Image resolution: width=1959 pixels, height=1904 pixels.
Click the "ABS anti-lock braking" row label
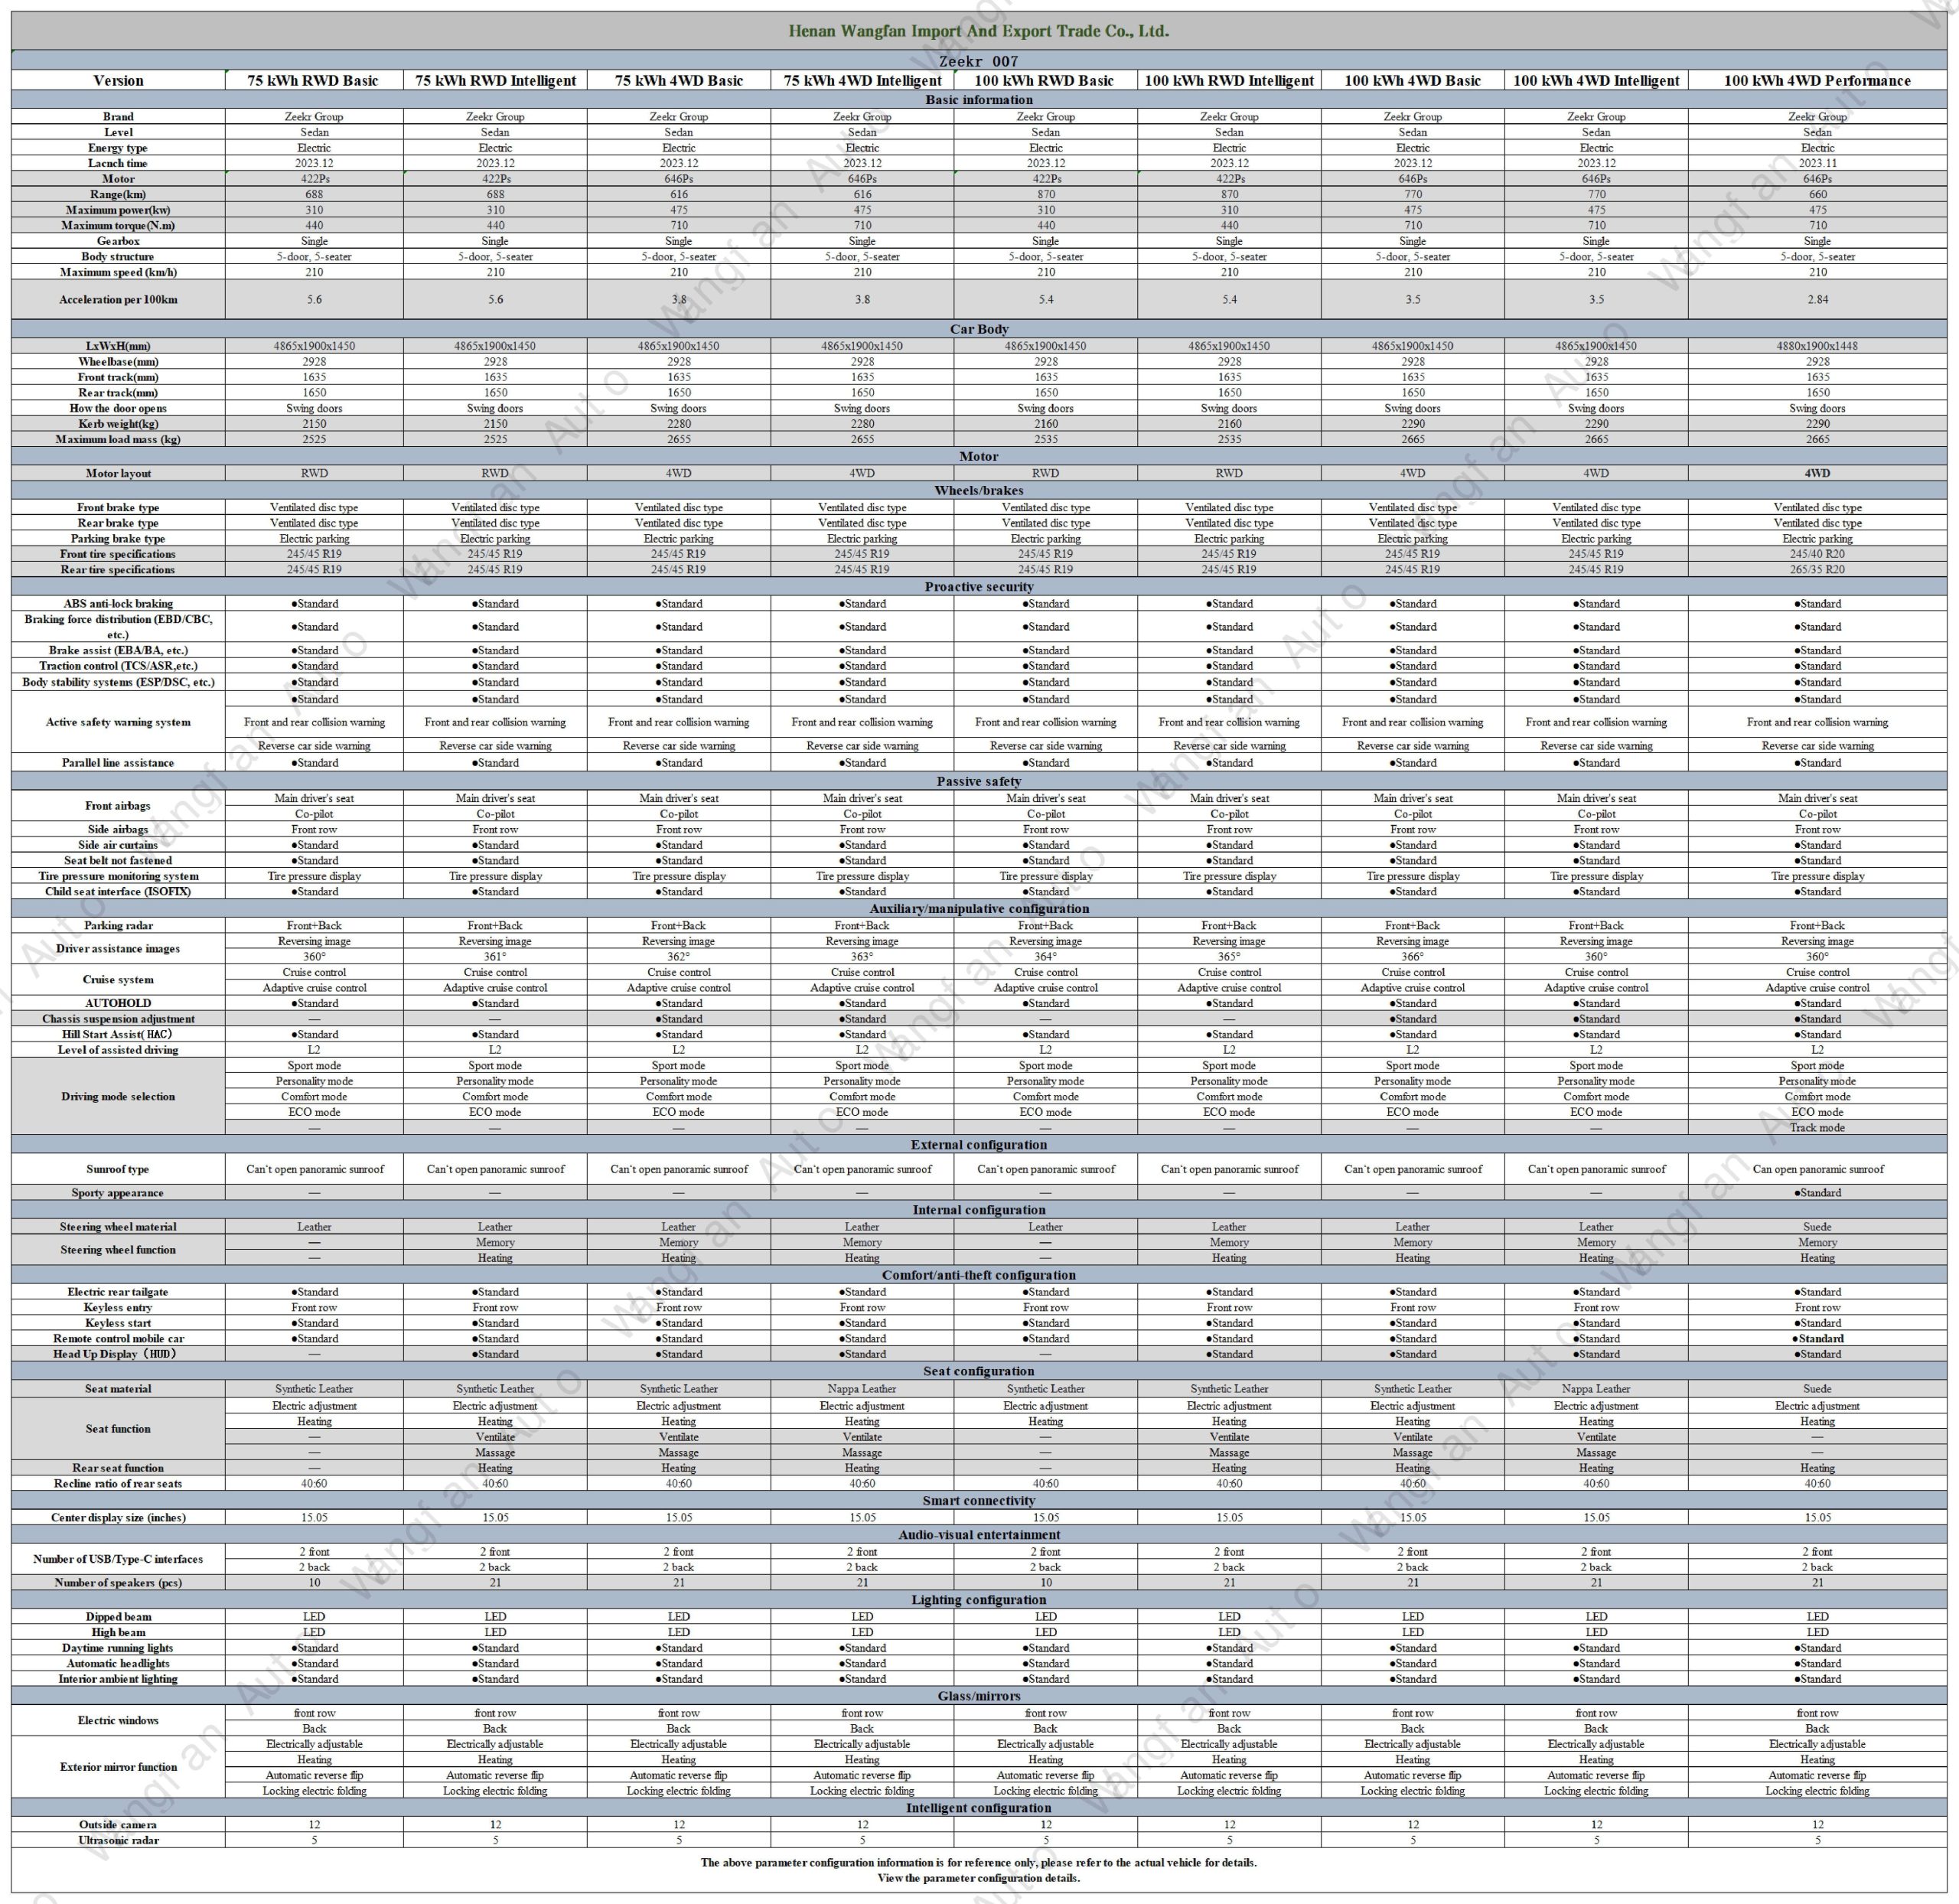(118, 603)
